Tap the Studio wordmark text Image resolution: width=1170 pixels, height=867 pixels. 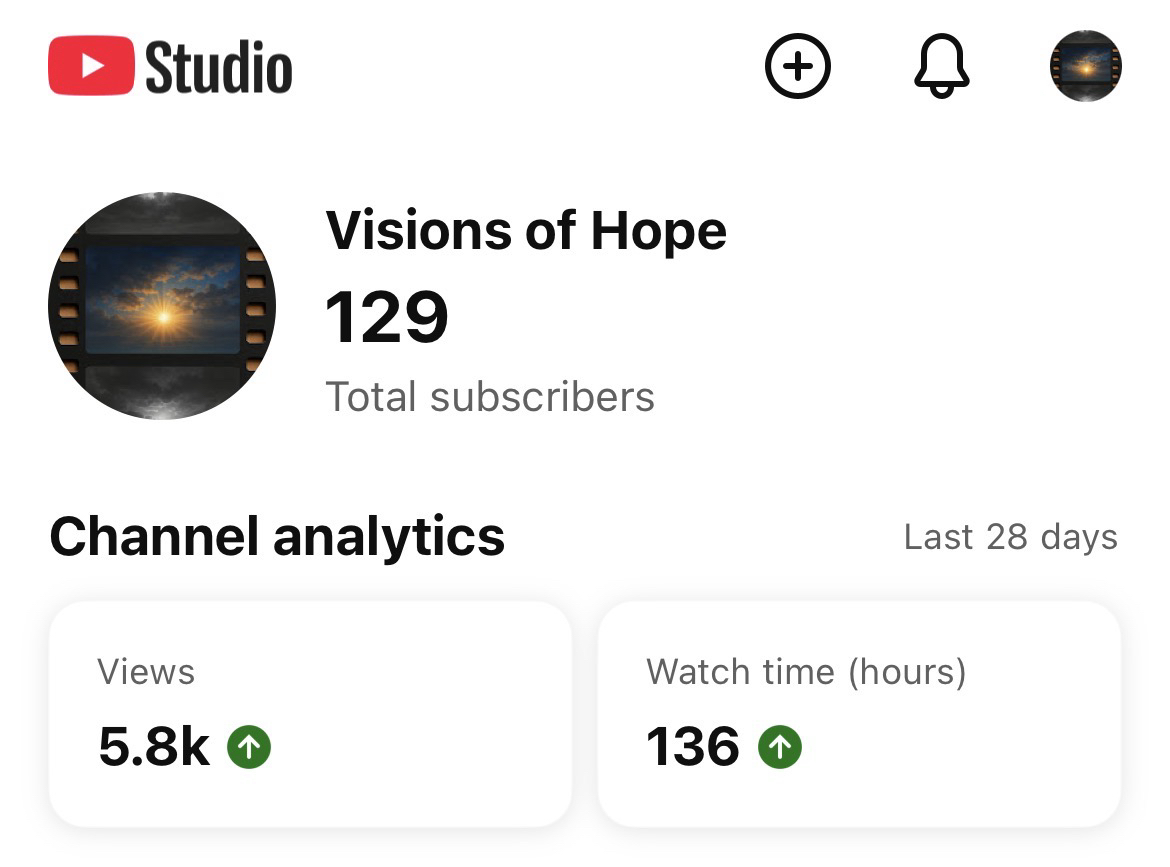[x=219, y=67]
